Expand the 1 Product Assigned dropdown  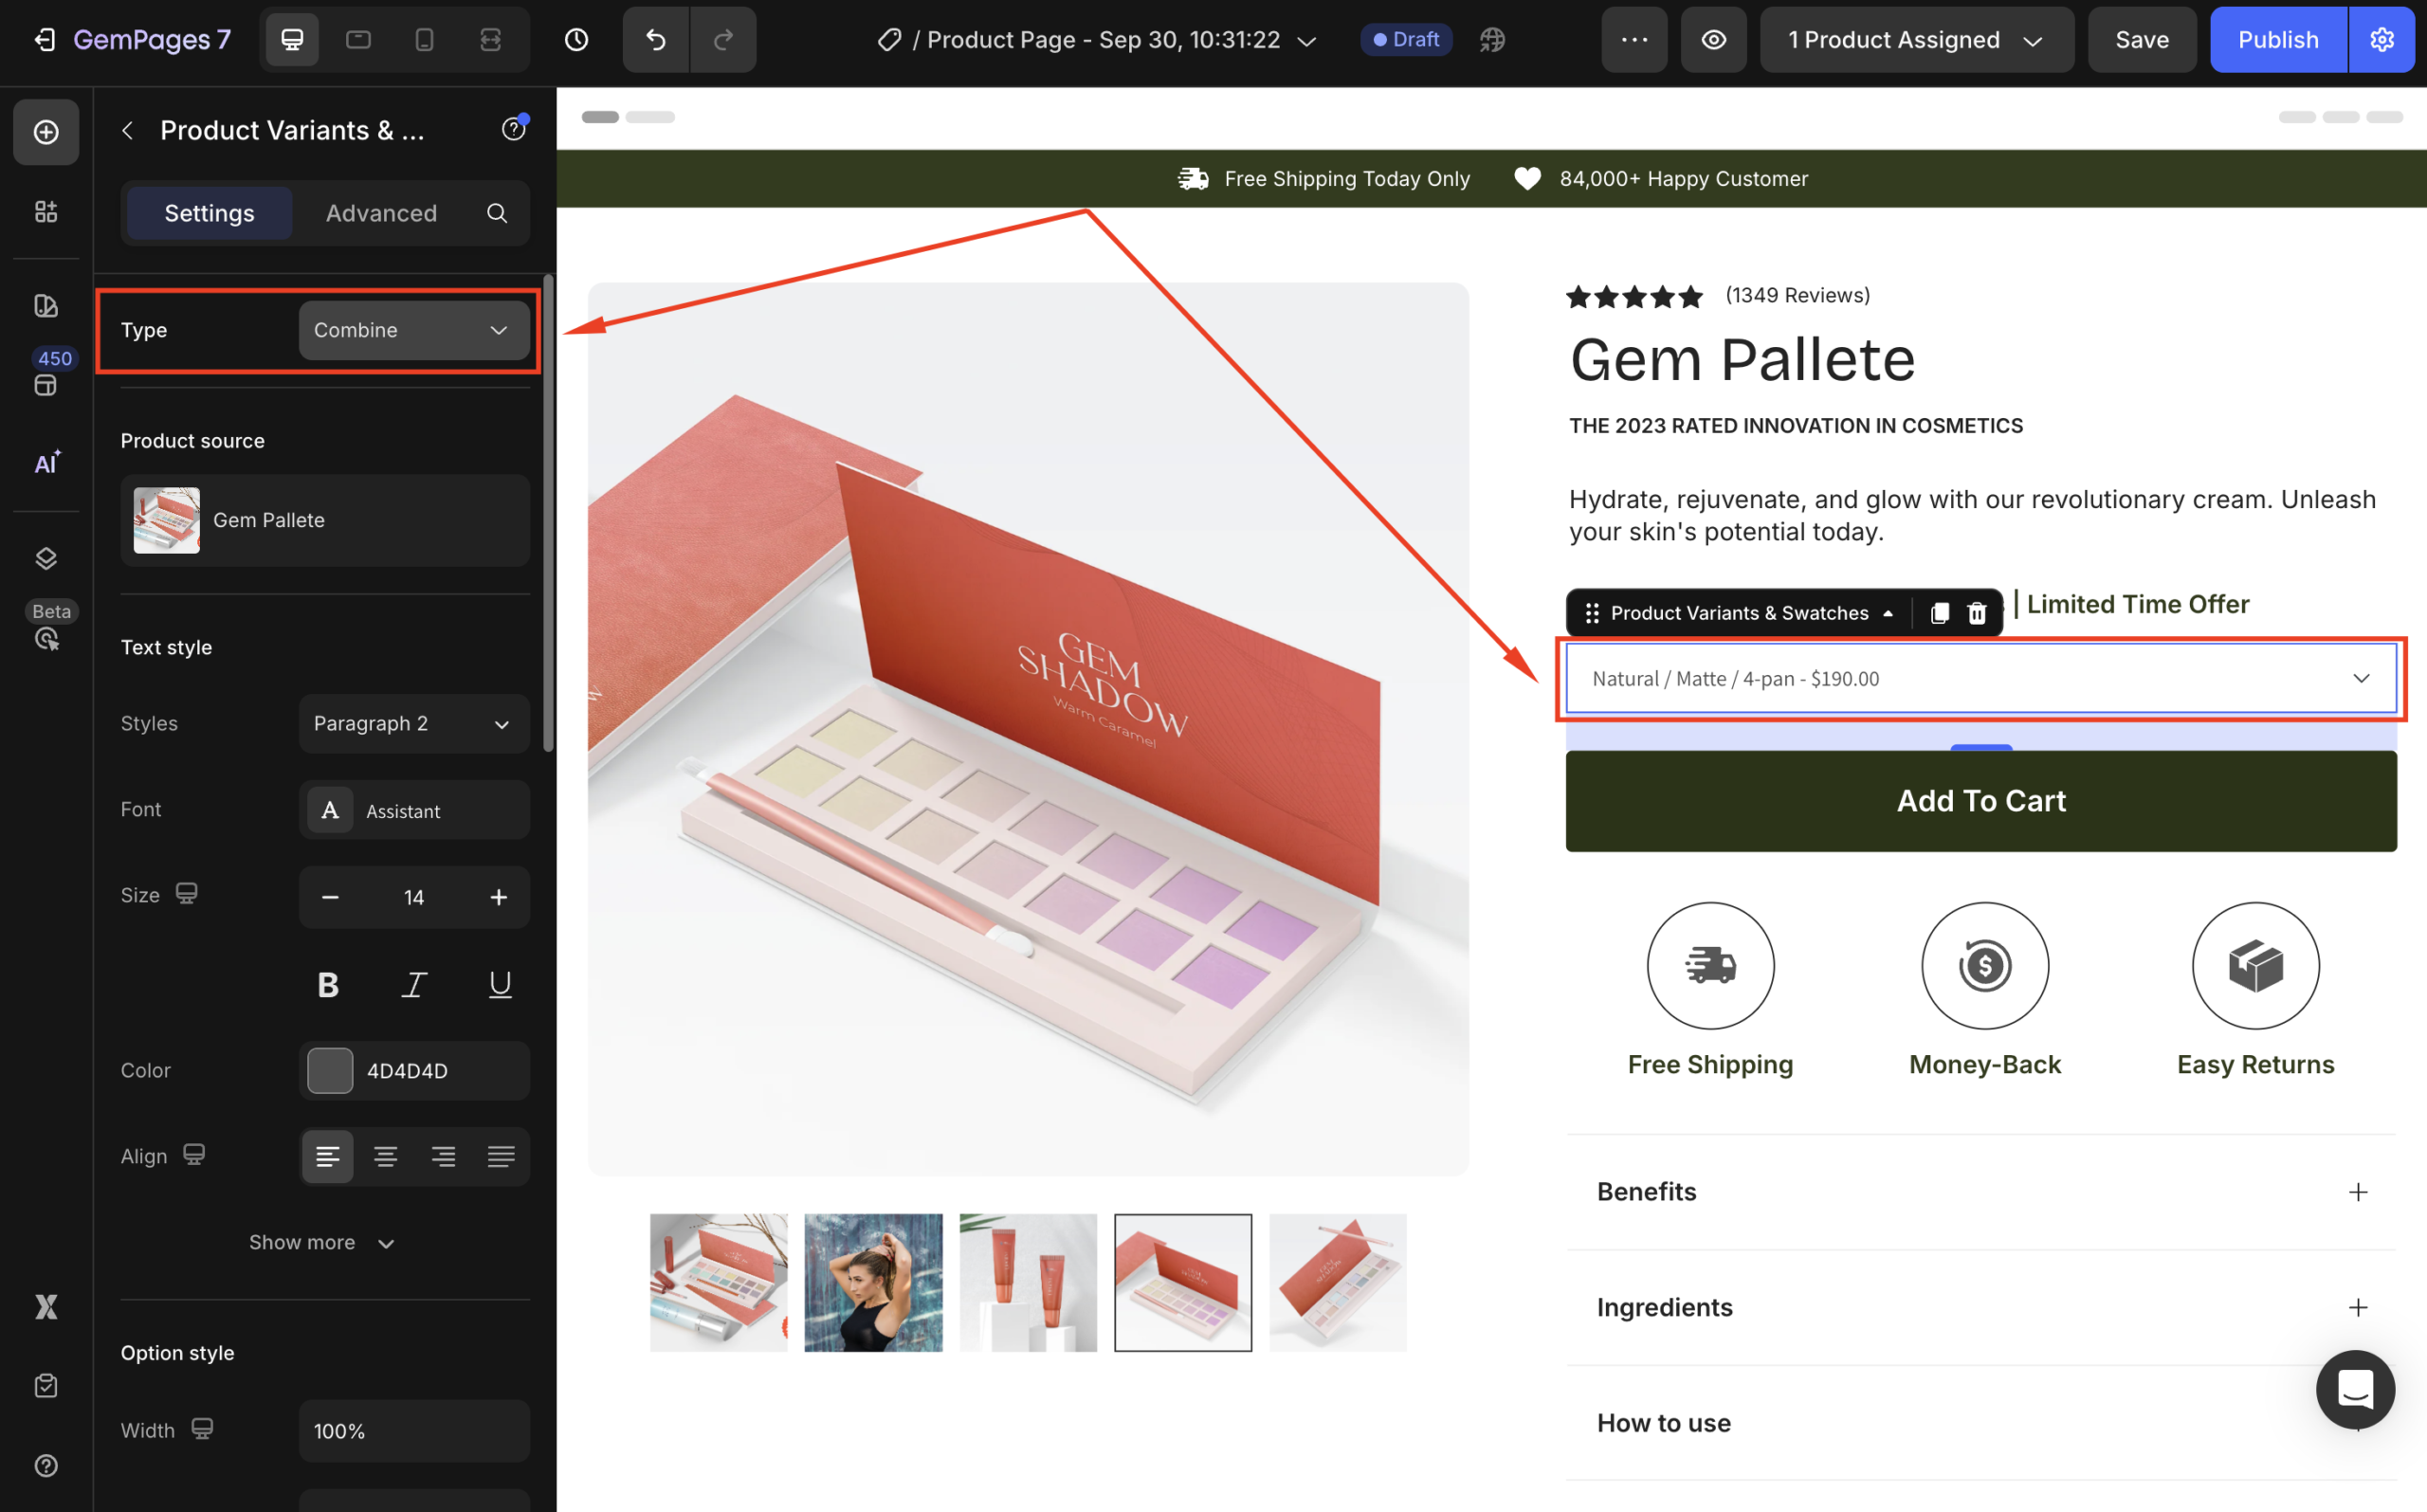1915,40
